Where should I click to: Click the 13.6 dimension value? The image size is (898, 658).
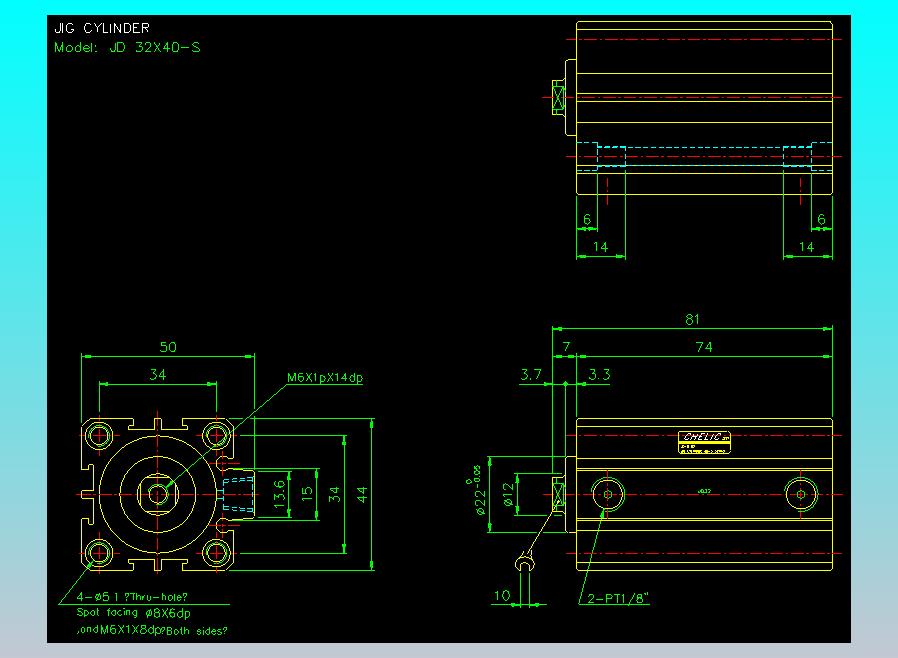pos(280,494)
